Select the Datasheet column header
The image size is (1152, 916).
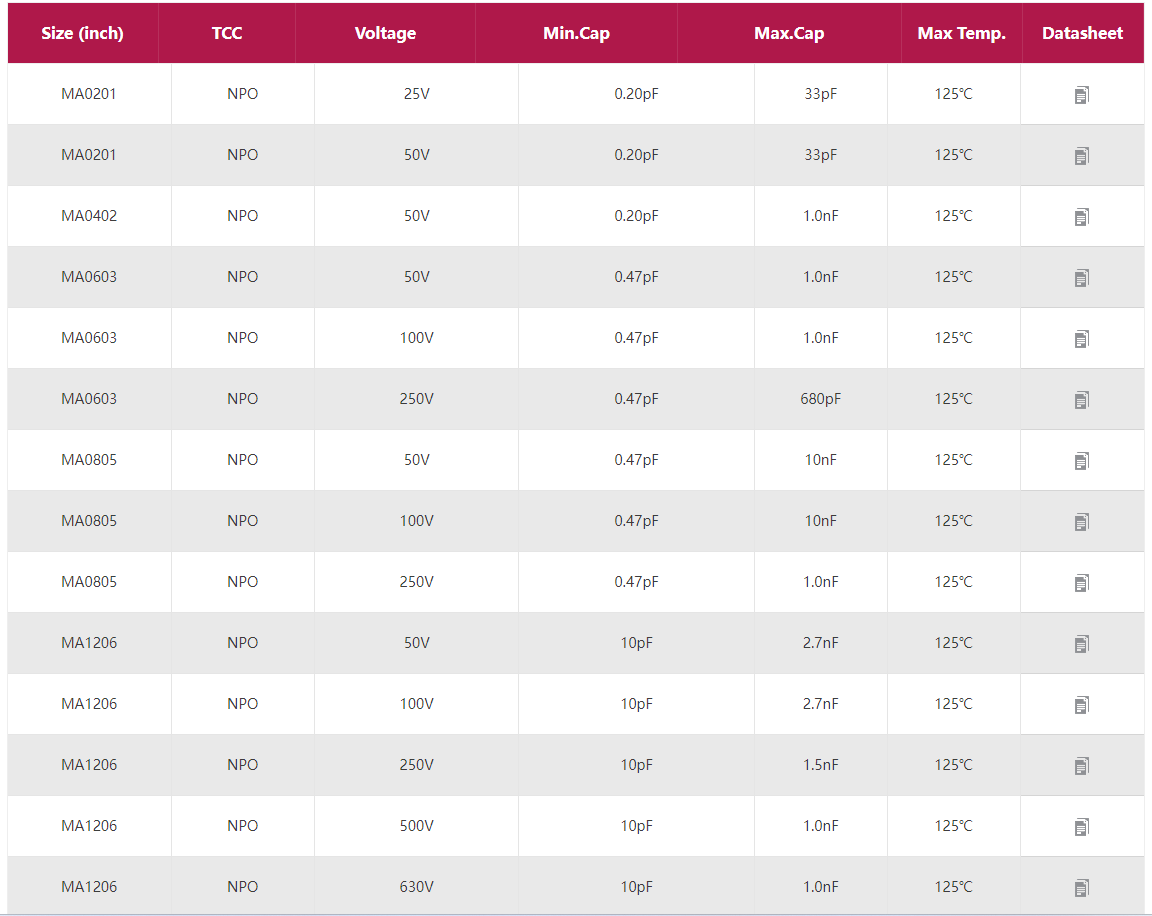(1082, 33)
